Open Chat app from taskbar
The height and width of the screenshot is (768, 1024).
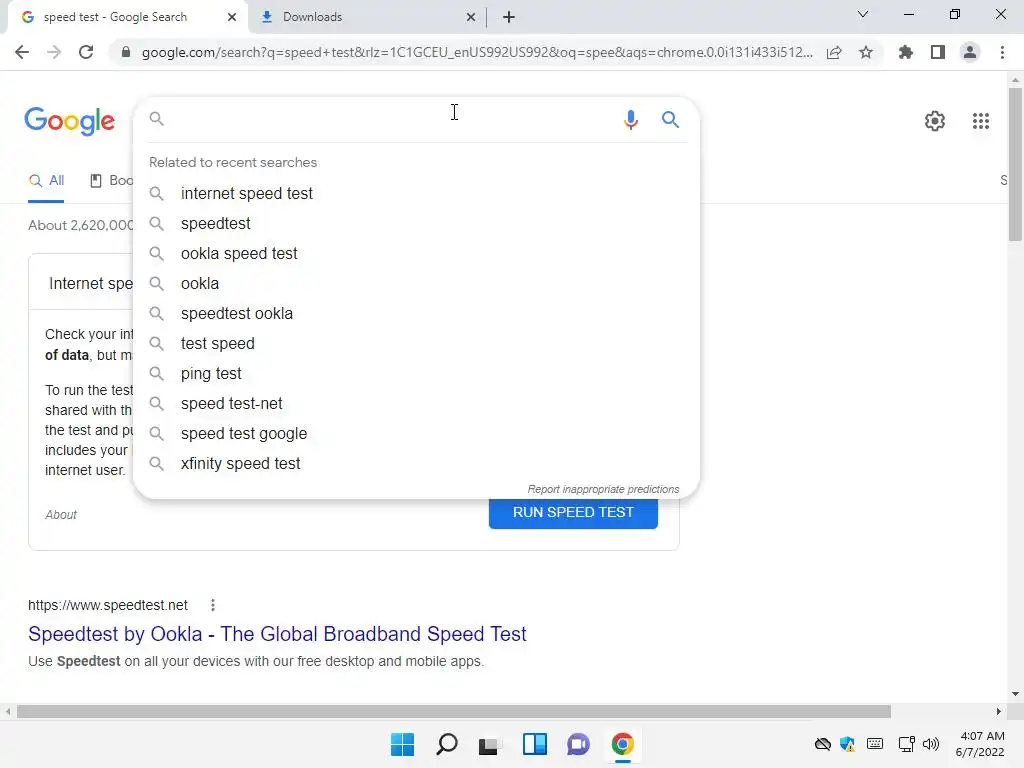click(x=578, y=744)
